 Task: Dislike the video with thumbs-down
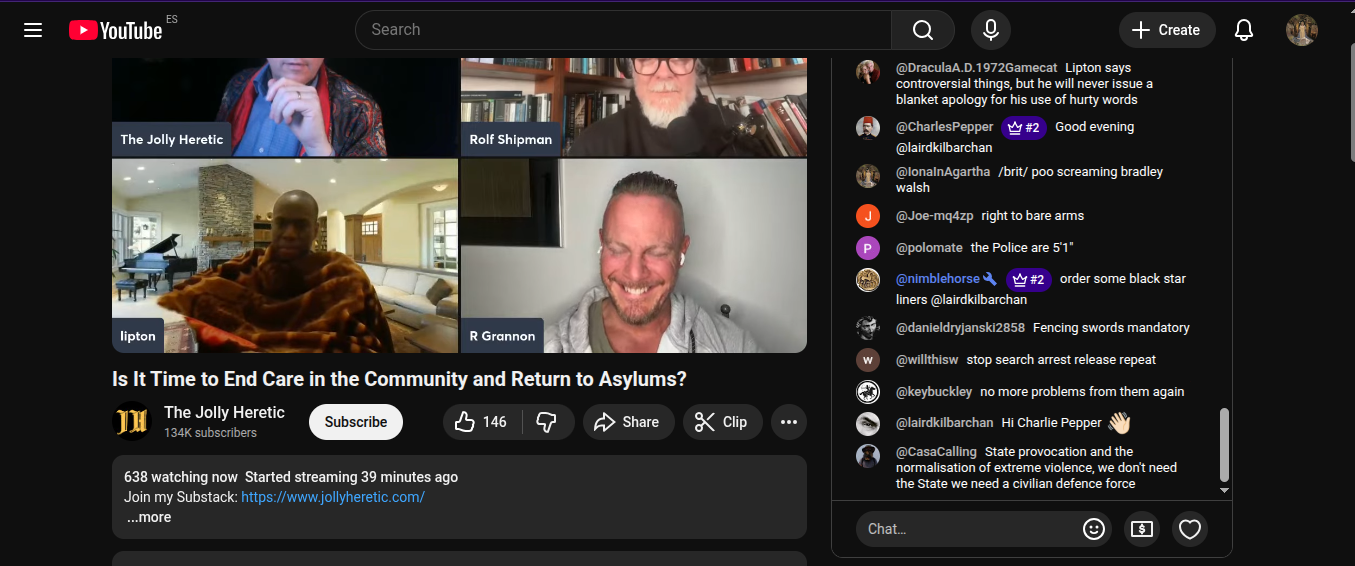tap(547, 422)
